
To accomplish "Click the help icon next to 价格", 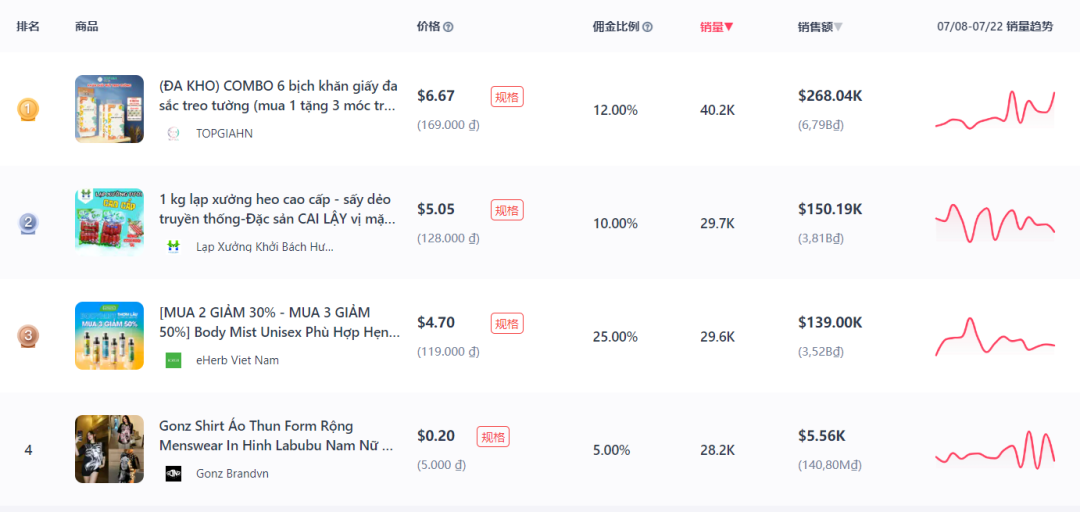I will click(x=448, y=28).
